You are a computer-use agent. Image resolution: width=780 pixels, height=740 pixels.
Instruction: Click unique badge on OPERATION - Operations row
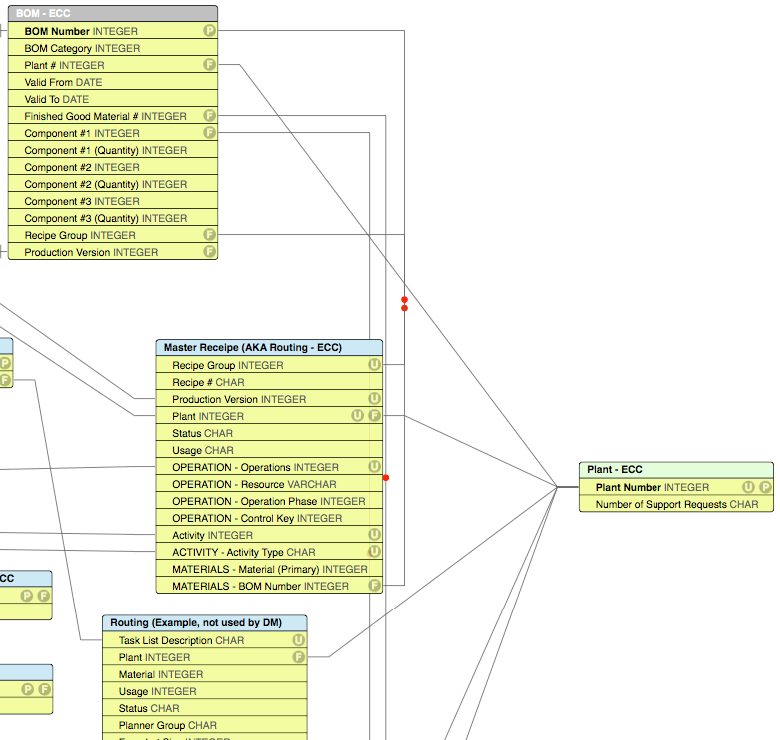pyautogui.click(x=374, y=466)
